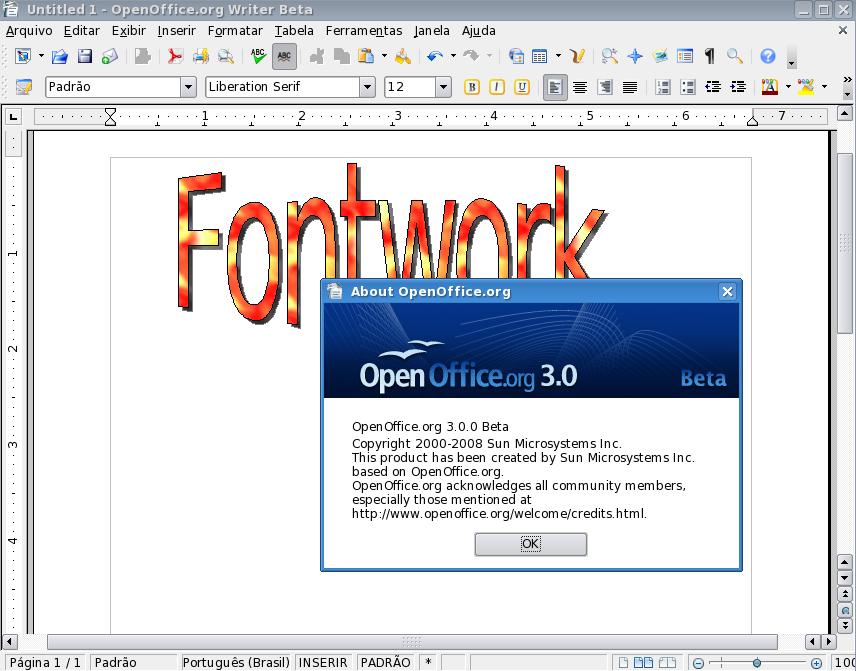Click the zoom slider handle
The height and width of the screenshot is (671, 856).
(x=757, y=663)
